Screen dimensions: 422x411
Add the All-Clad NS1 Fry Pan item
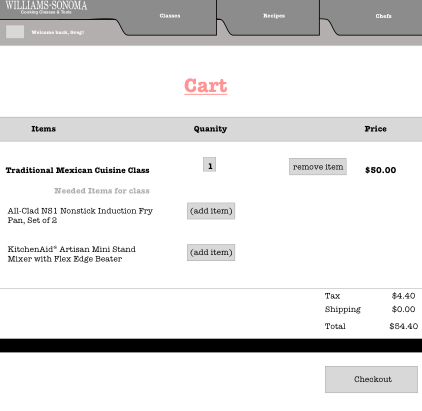(211, 211)
